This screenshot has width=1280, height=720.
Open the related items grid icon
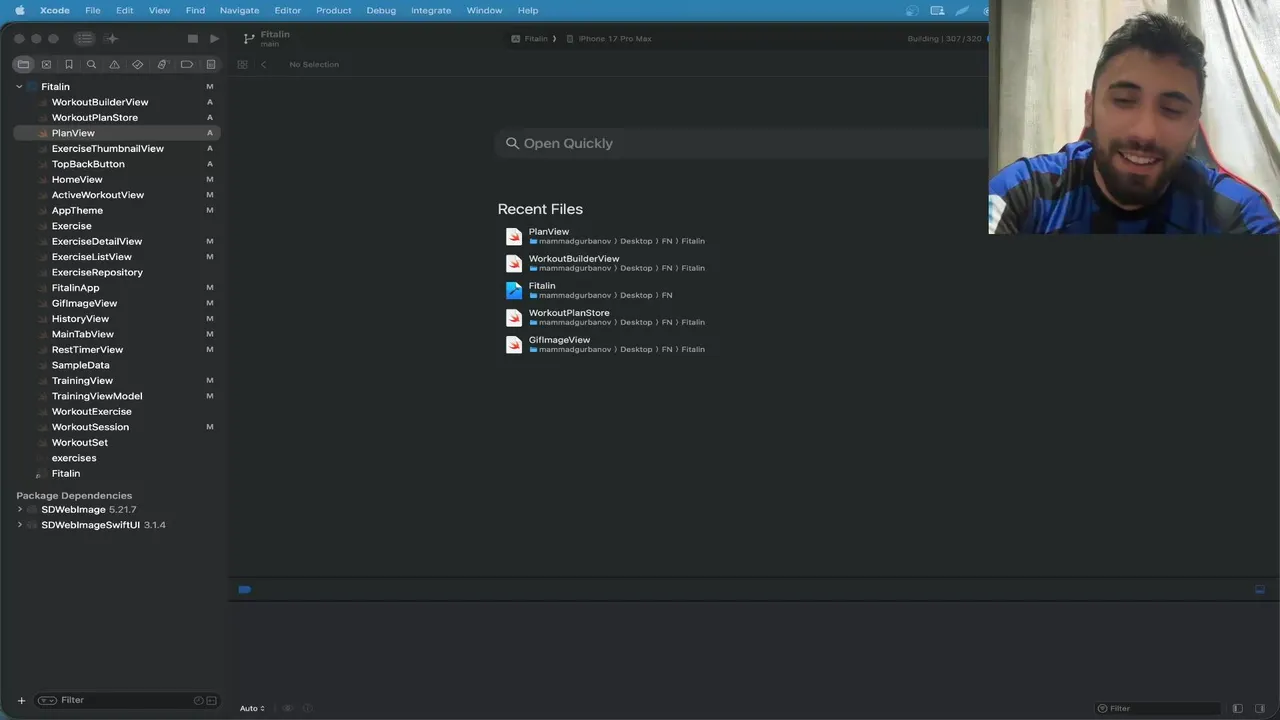(x=242, y=64)
